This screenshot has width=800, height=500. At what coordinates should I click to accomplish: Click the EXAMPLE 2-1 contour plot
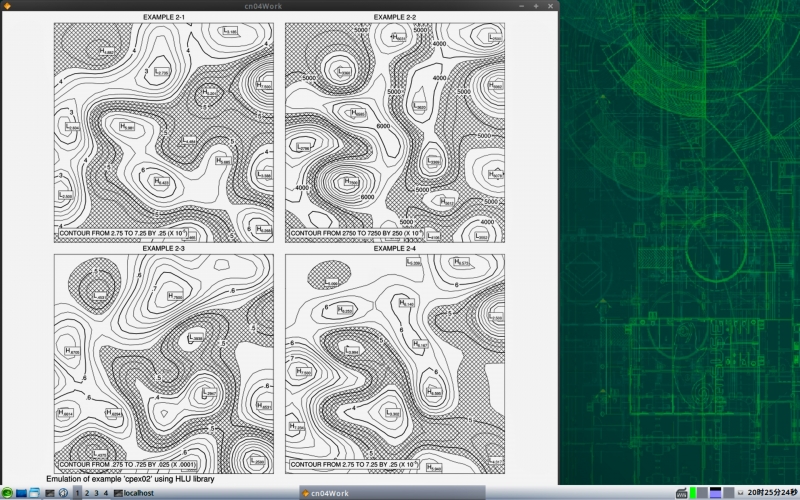tap(164, 131)
